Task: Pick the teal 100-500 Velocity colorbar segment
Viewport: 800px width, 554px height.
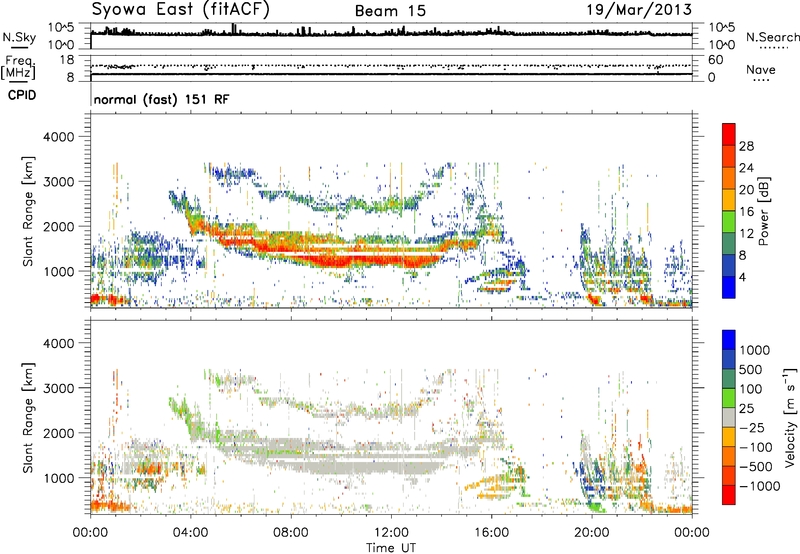Action: (x=729, y=379)
